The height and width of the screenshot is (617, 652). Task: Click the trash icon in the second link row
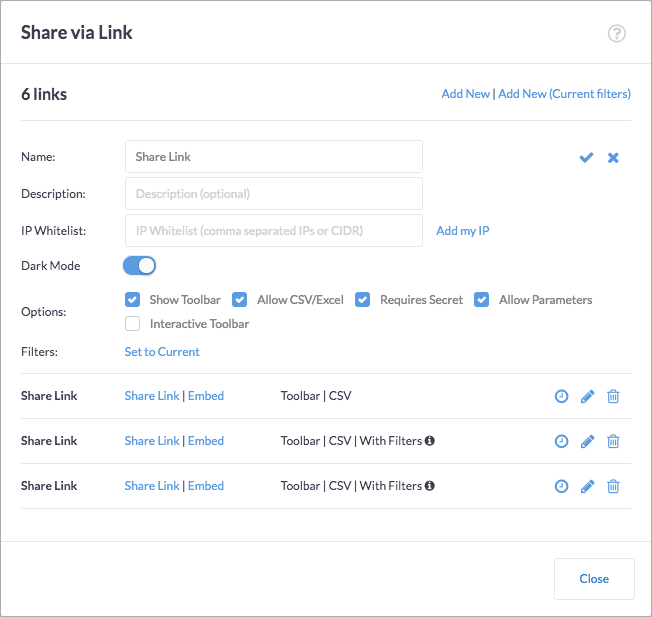click(x=613, y=441)
